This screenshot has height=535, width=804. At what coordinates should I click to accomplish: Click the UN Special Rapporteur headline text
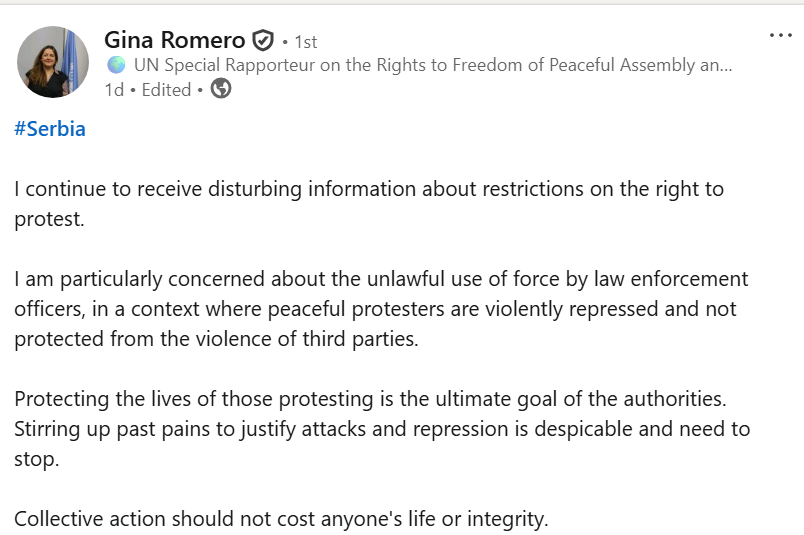click(x=432, y=65)
